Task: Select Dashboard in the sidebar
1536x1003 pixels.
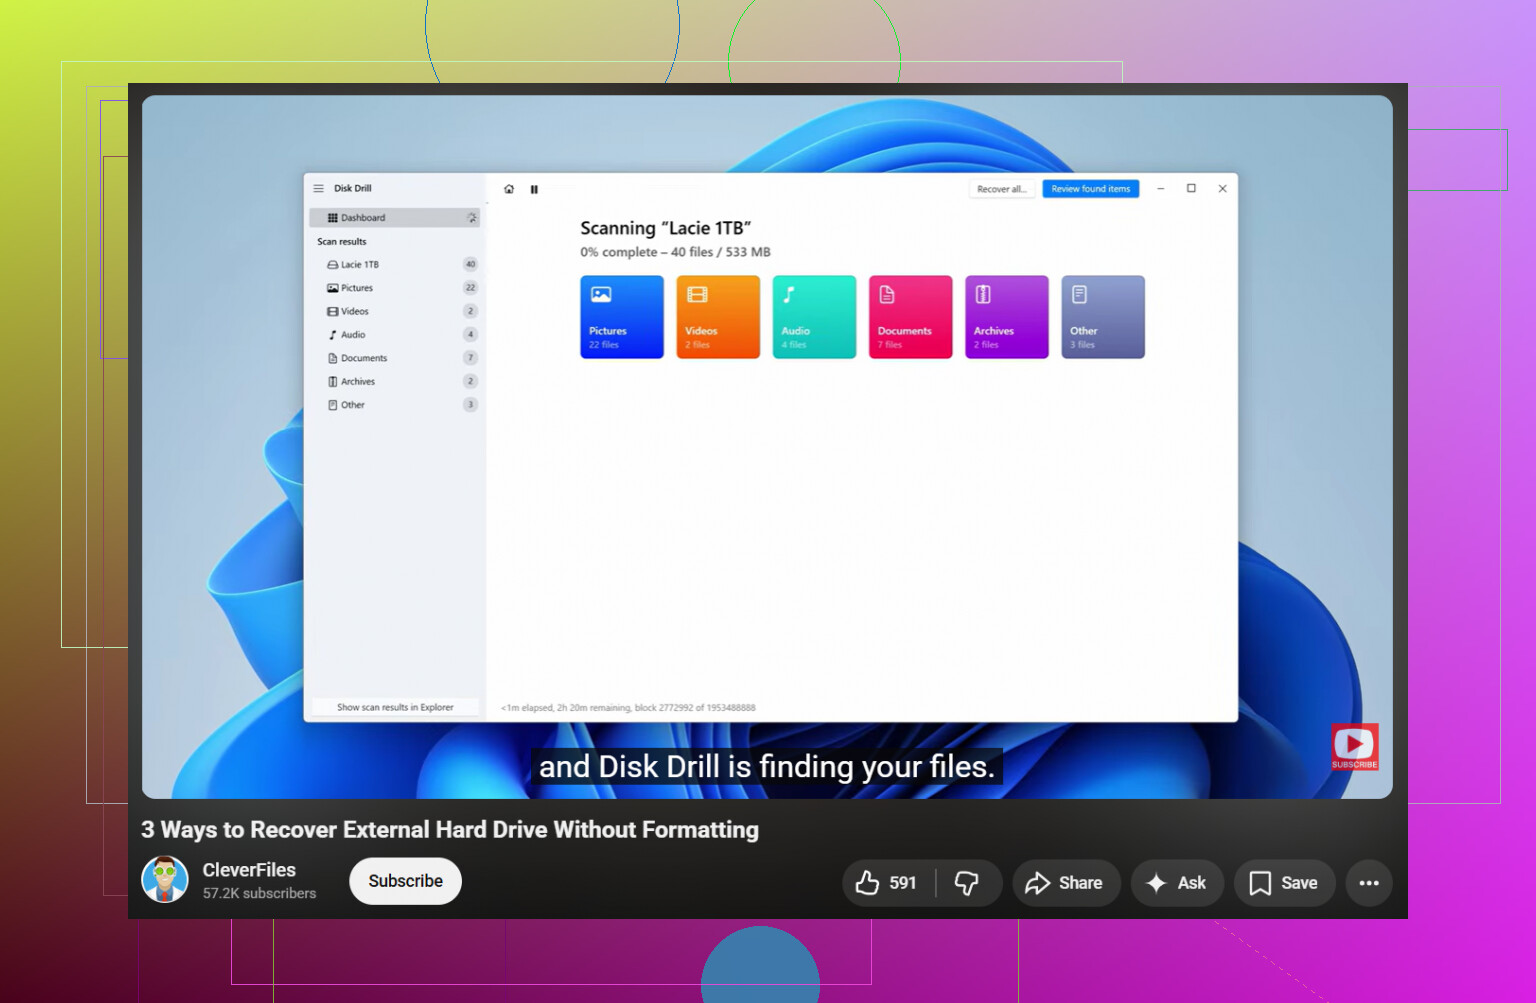Action: [x=394, y=218]
